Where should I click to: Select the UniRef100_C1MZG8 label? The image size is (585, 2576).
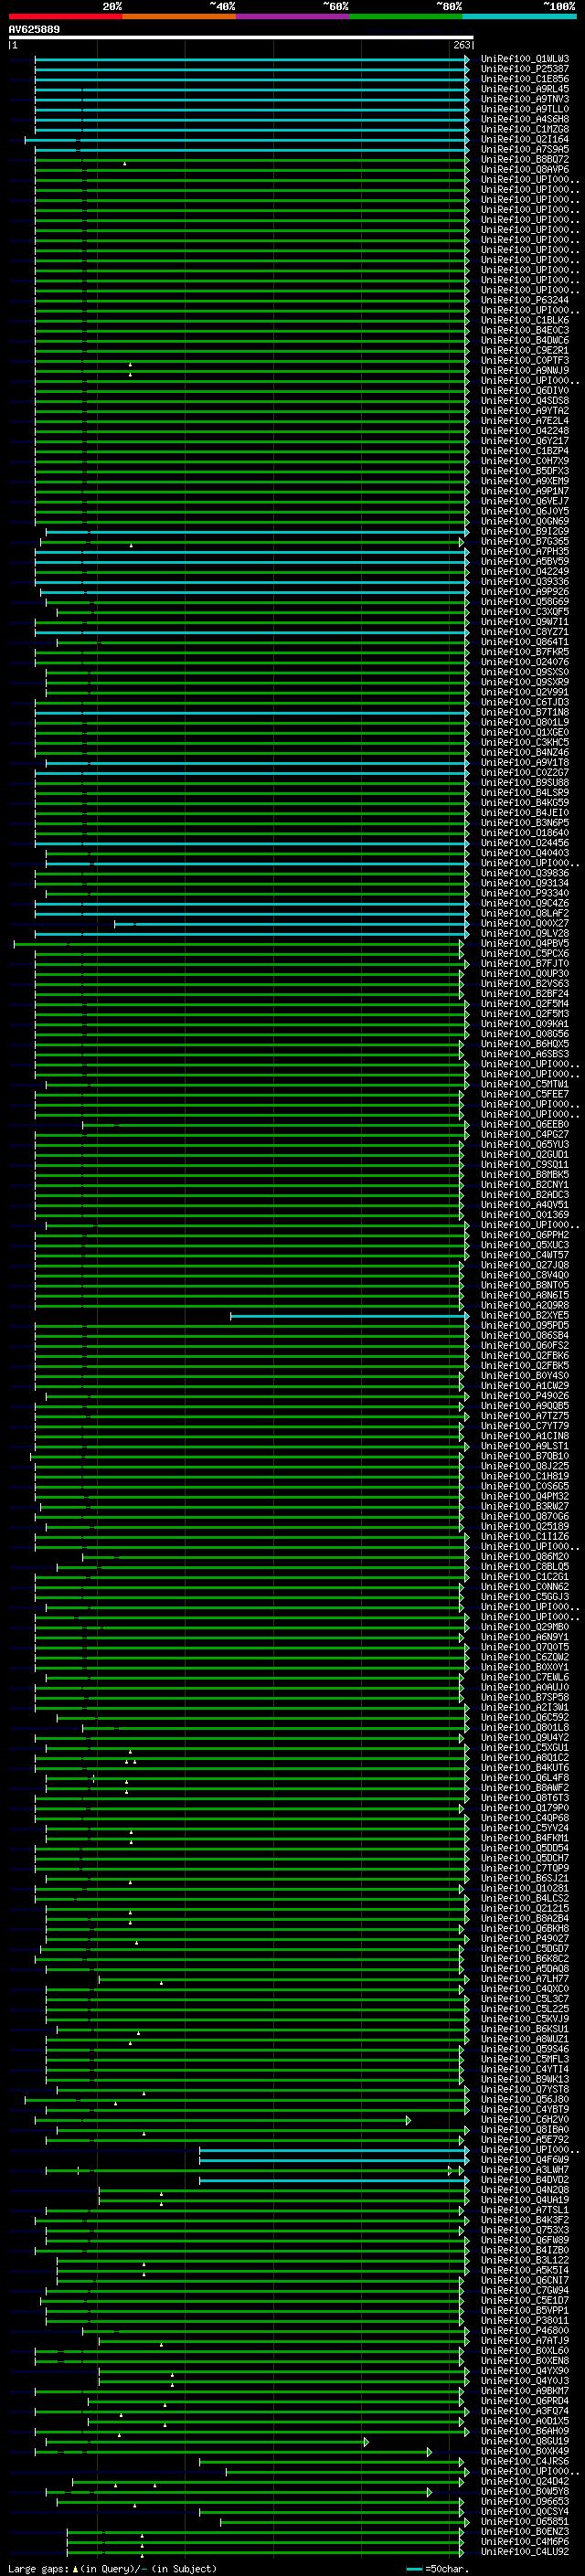[x=525, y=129]
